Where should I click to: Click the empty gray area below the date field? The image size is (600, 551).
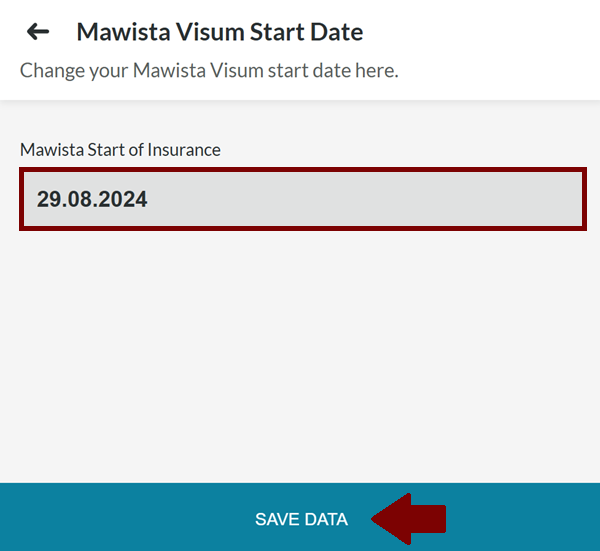point(300,350)
